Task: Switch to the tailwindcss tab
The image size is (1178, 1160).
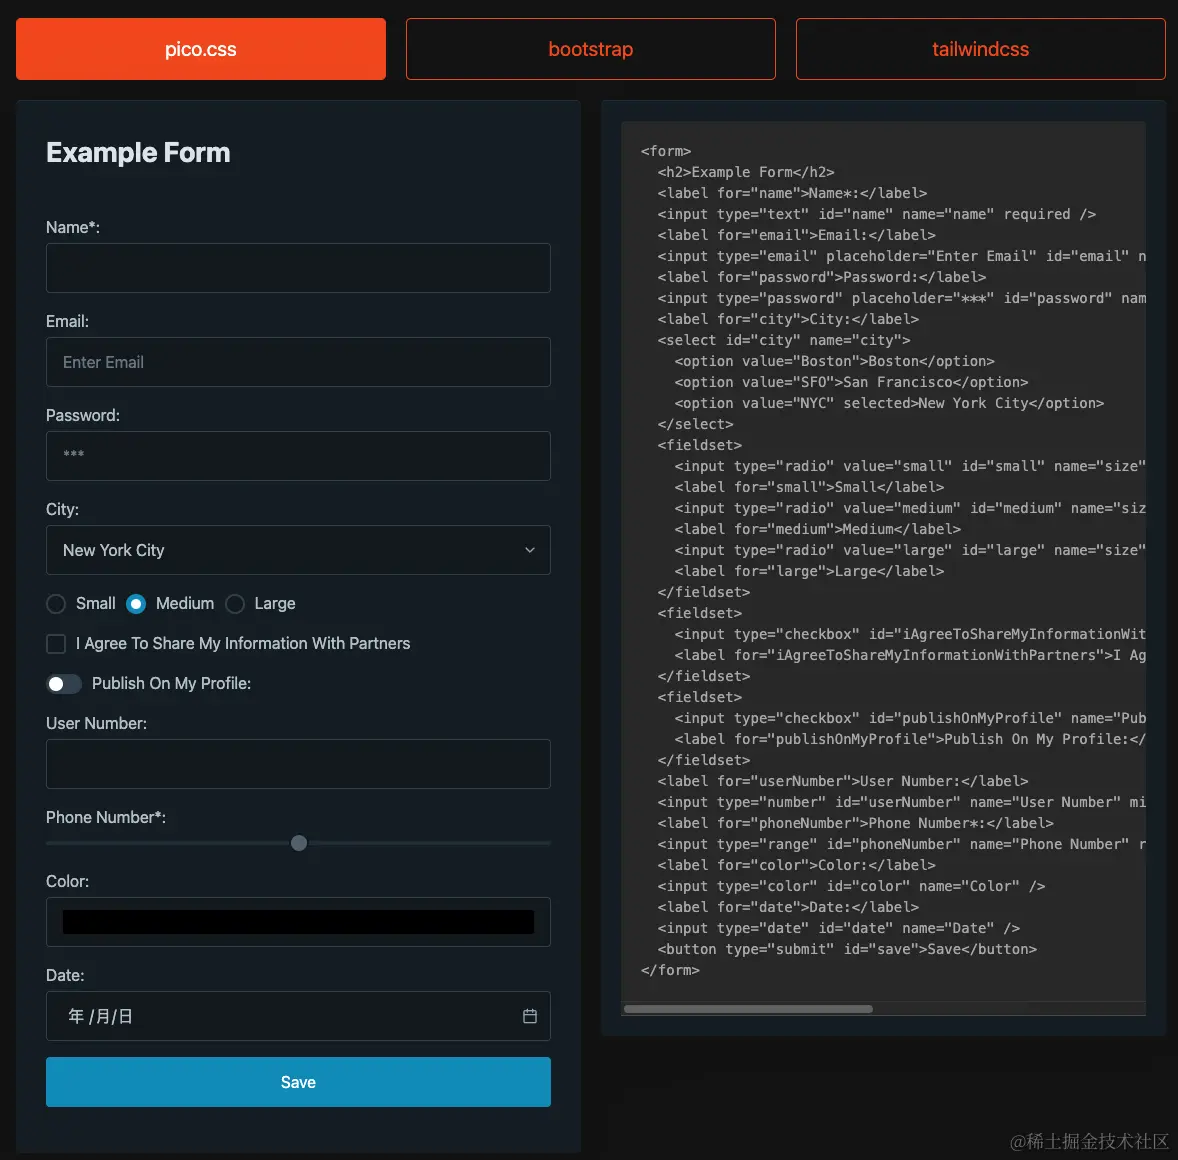Action: 980,49
